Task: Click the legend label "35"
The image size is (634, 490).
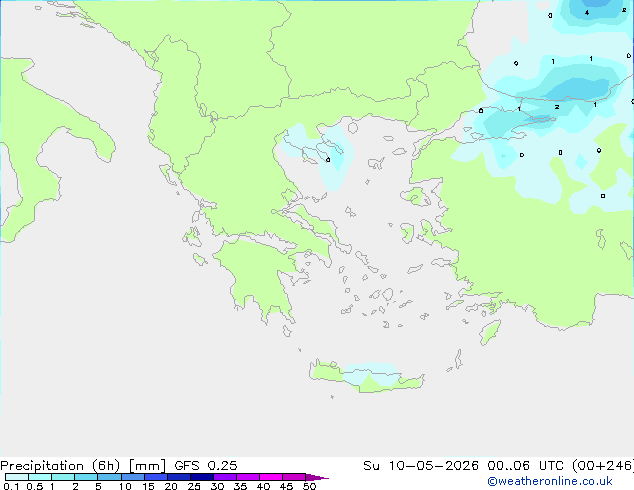Action: coord(240,486)
